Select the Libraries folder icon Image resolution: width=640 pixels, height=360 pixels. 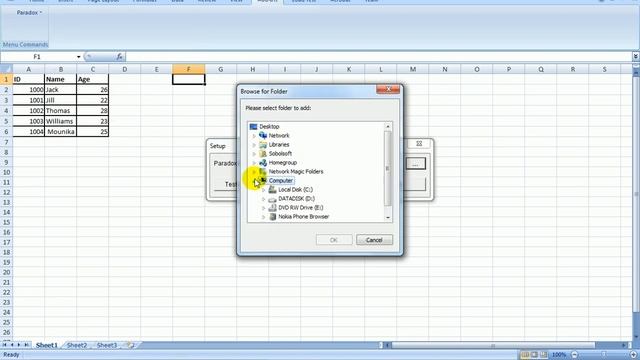[263, 144]
